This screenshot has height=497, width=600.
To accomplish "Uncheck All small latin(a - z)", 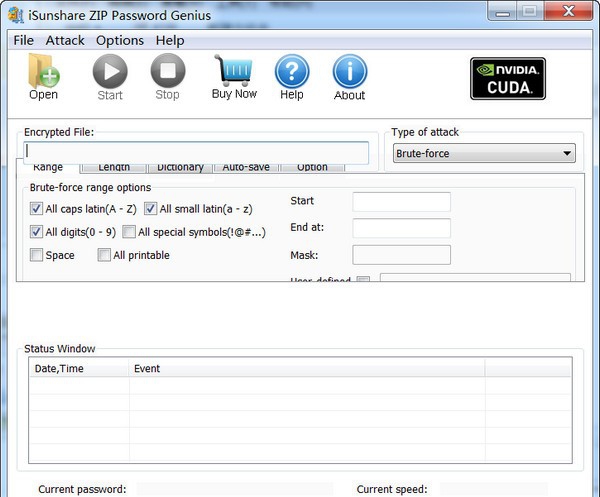I will click(x=150, y=209).
